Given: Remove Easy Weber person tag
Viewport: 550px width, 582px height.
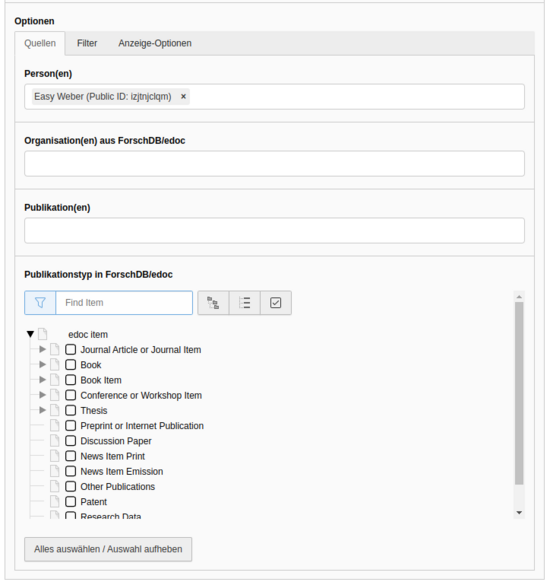Looking at the screenshot, I should point(183,97).
